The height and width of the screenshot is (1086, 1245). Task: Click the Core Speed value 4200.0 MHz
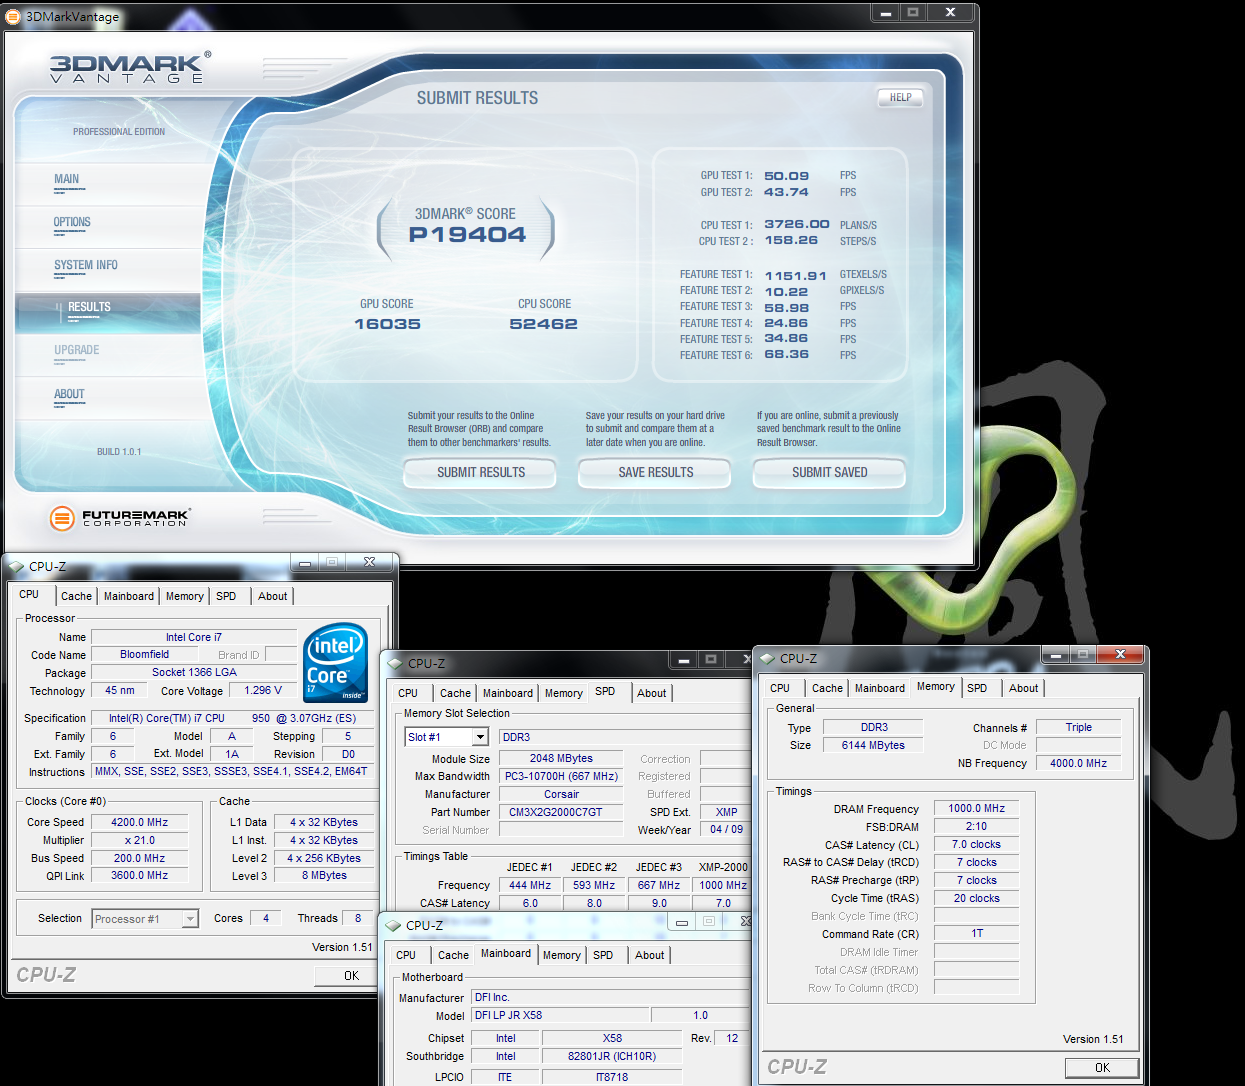pos(140,822)
